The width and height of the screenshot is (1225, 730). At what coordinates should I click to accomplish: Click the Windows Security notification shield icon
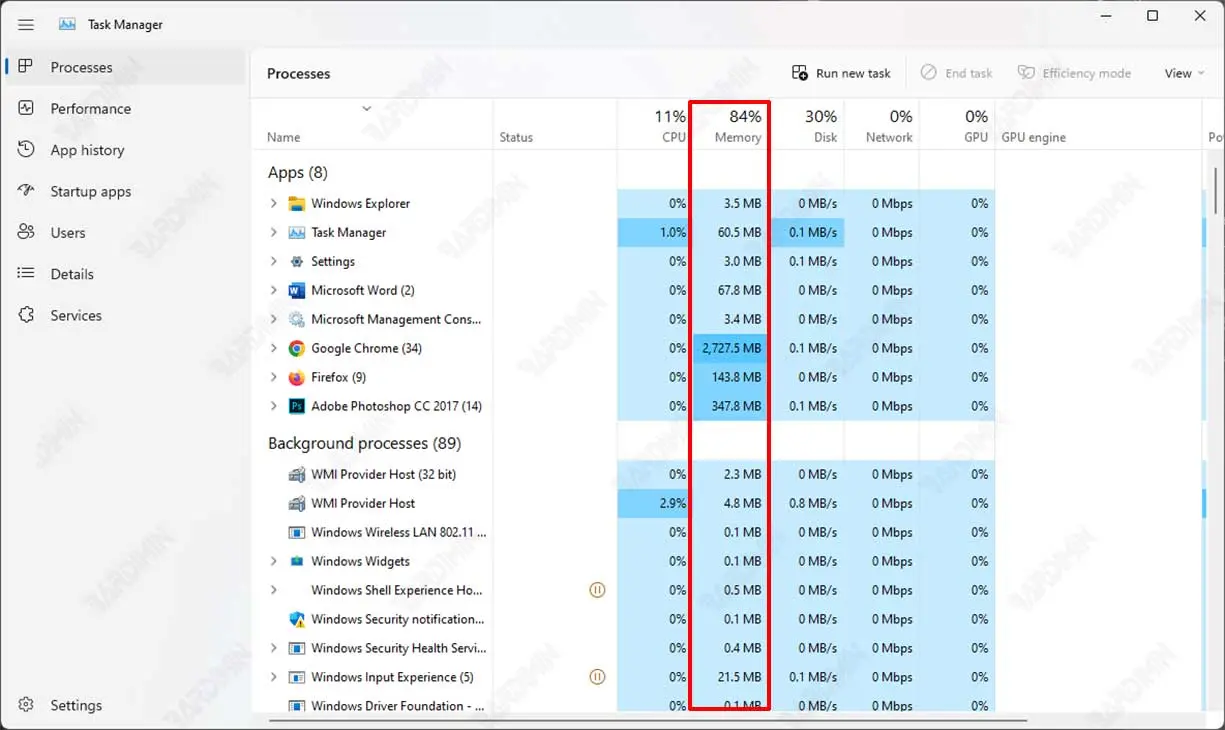296,620
